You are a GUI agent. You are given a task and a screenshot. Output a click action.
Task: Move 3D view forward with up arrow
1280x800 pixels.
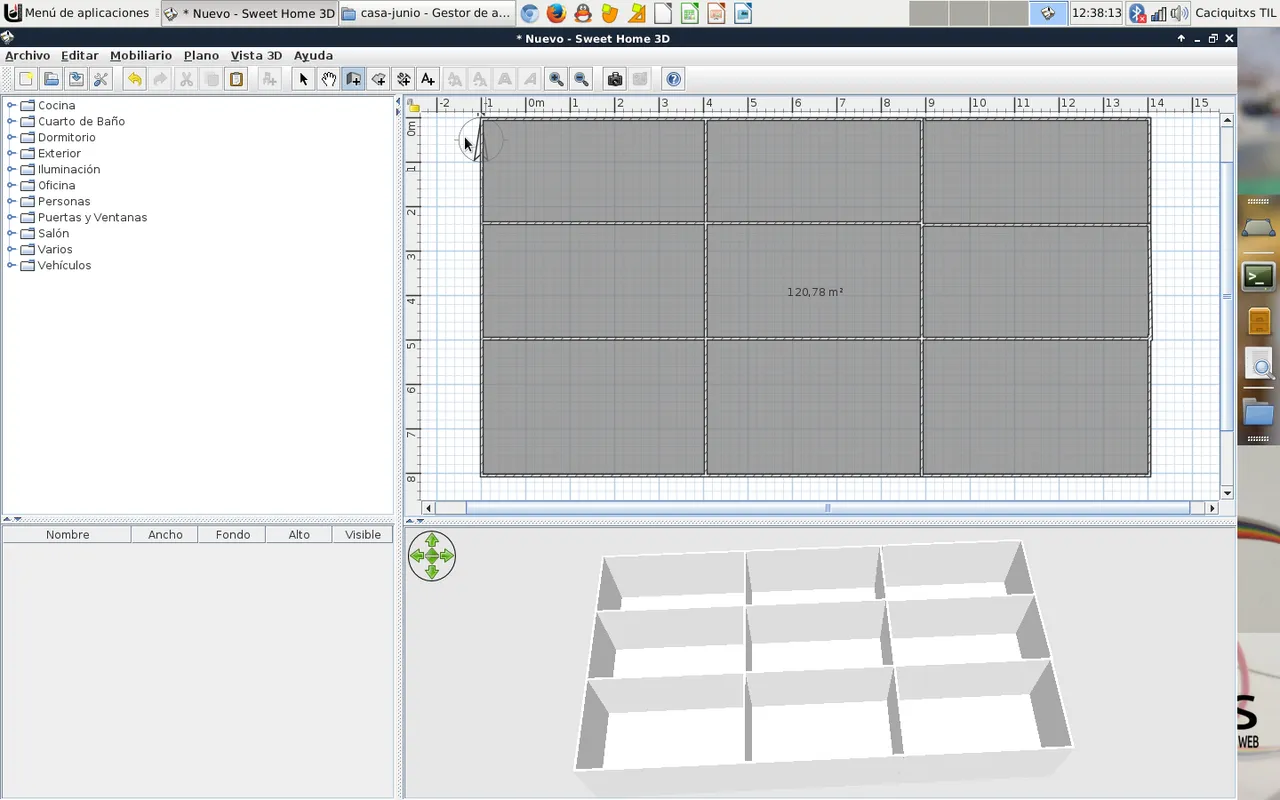(x=432, y=541)
